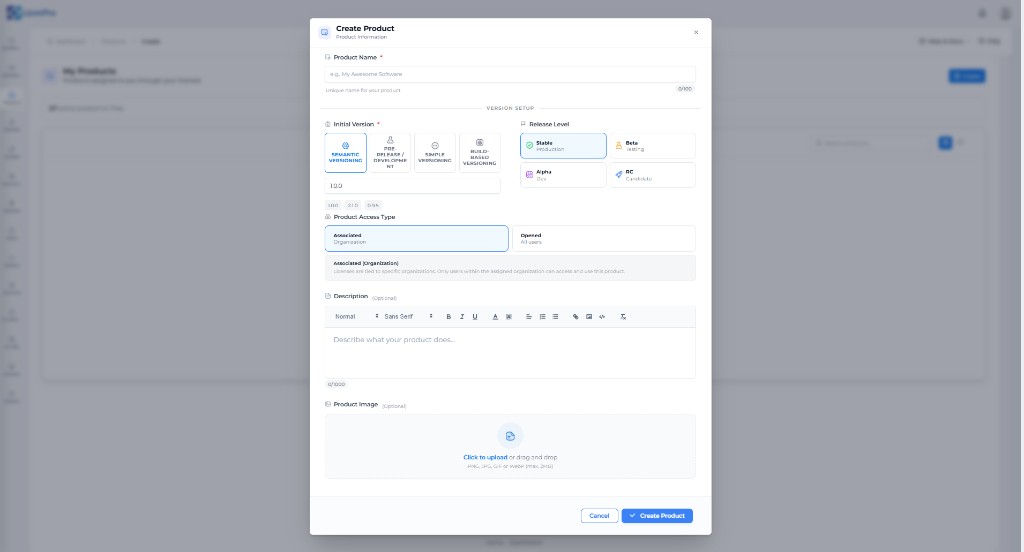Screen dimensions: 1024x552
Task: Choose Build-based Versioning scheme
Action: pos(479,153)
